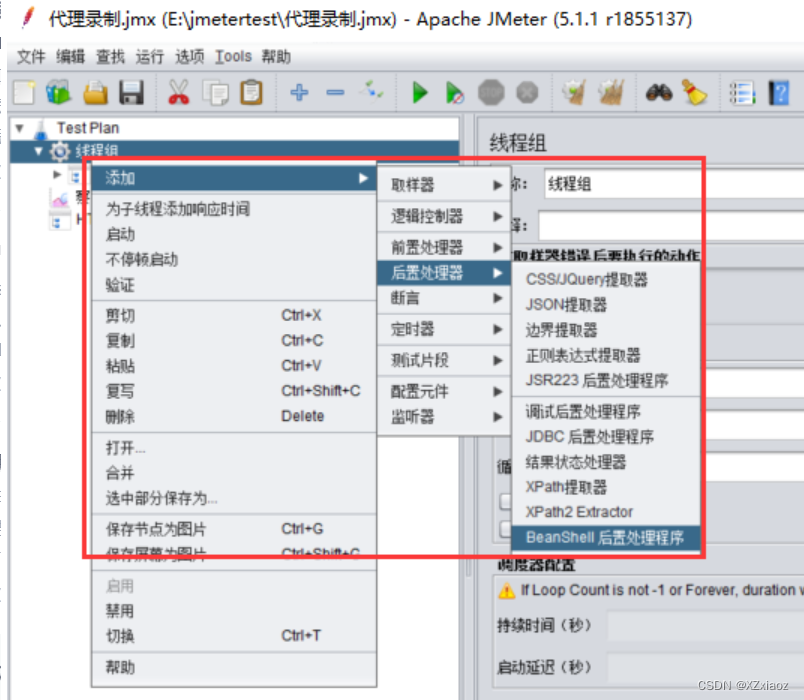This screenshot has height=700, width=804.
Task: Click the 持续时间（秒） input field
Action: 706,626
